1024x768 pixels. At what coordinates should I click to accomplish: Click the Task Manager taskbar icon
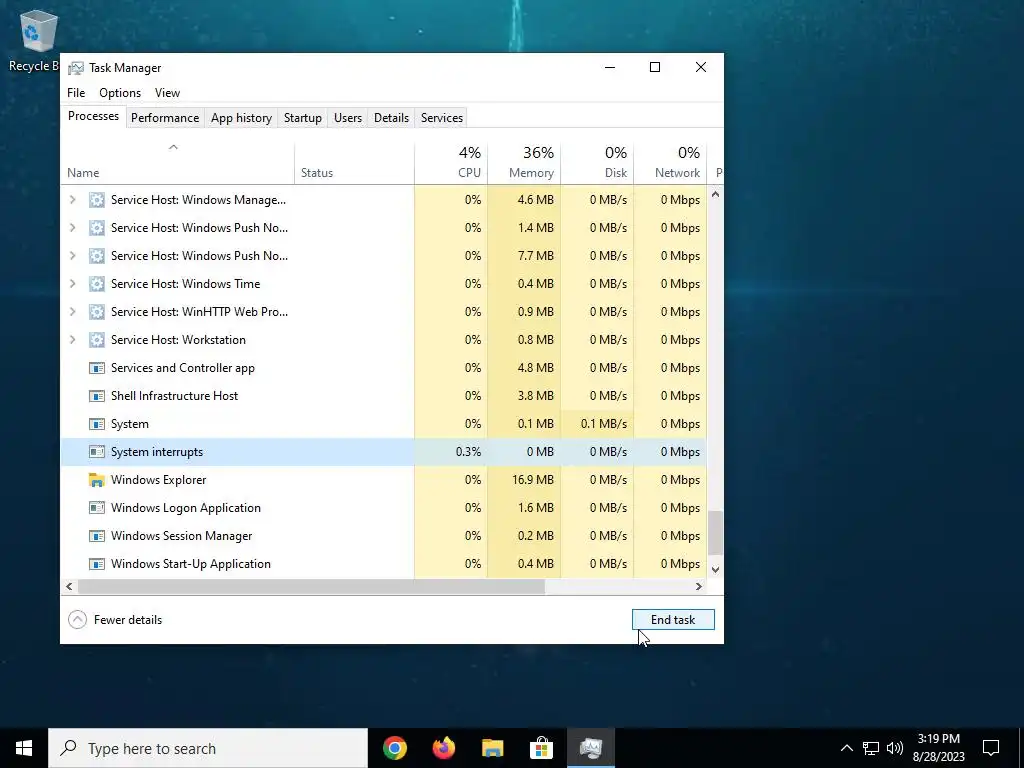(x=590, y=748)
